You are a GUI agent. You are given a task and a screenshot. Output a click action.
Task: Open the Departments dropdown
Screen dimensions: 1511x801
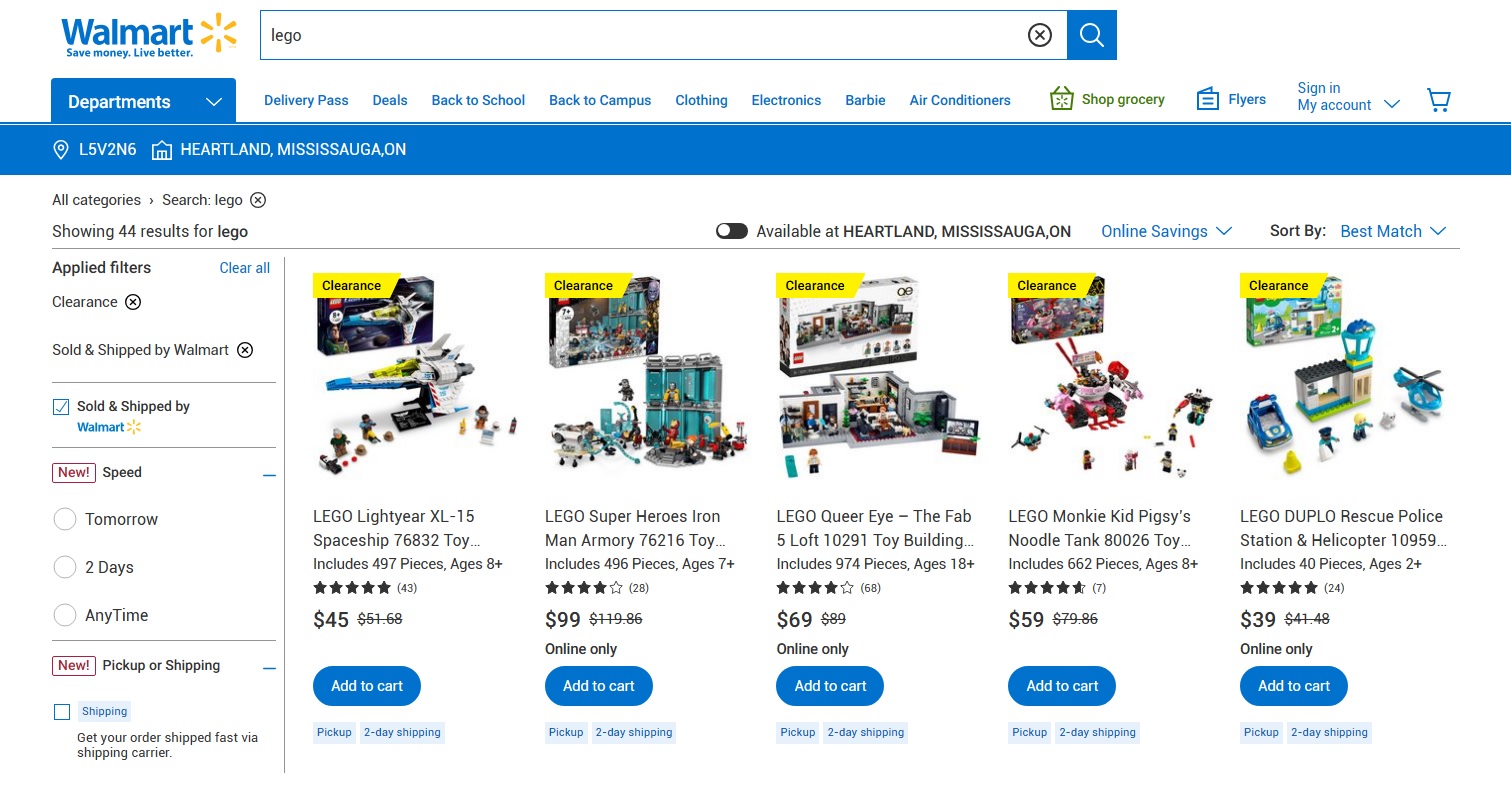click(143, 101)
